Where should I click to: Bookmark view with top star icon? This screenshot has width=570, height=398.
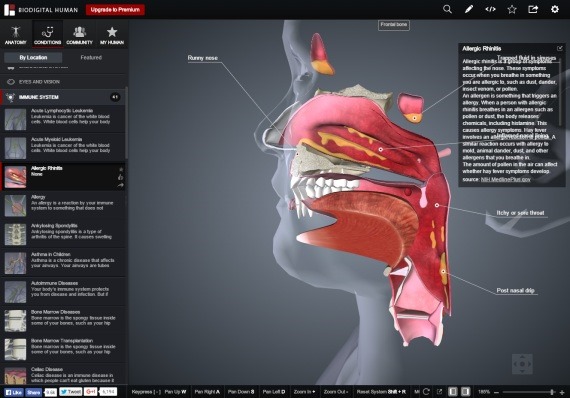coord(512,9)
